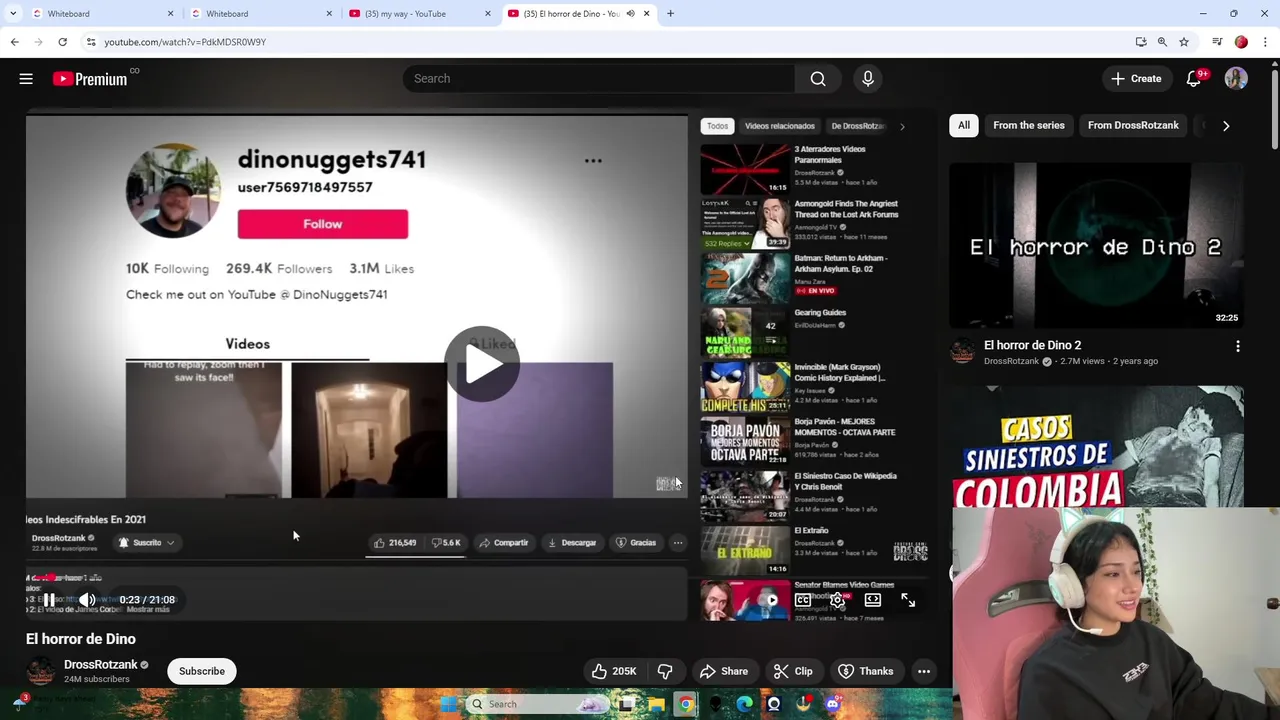The image size is (1280, 720).
Task: Subscribe to DrossRotzank channel
Action: click(202, 671)
